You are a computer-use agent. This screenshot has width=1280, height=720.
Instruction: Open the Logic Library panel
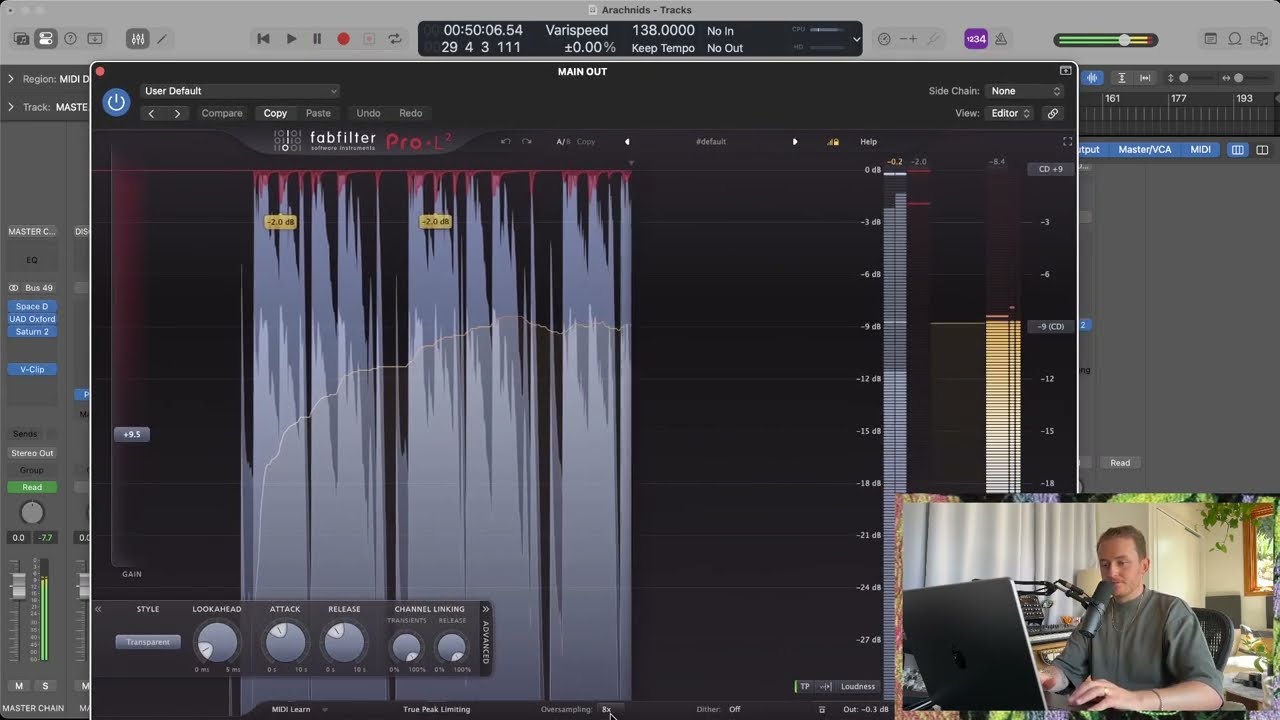click(x=21, y=39)
